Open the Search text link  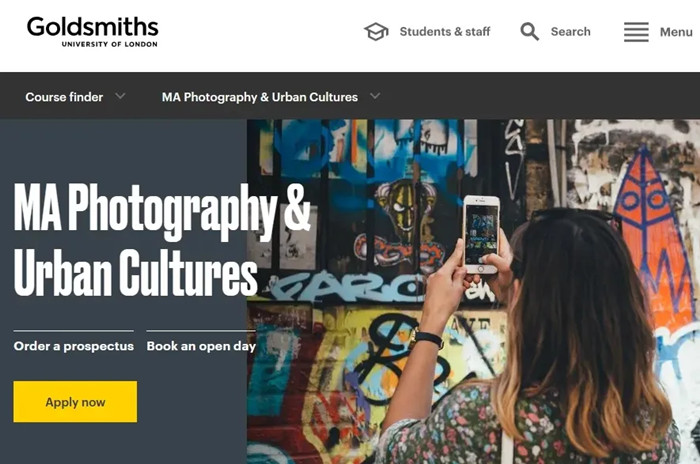coord(571,32)
